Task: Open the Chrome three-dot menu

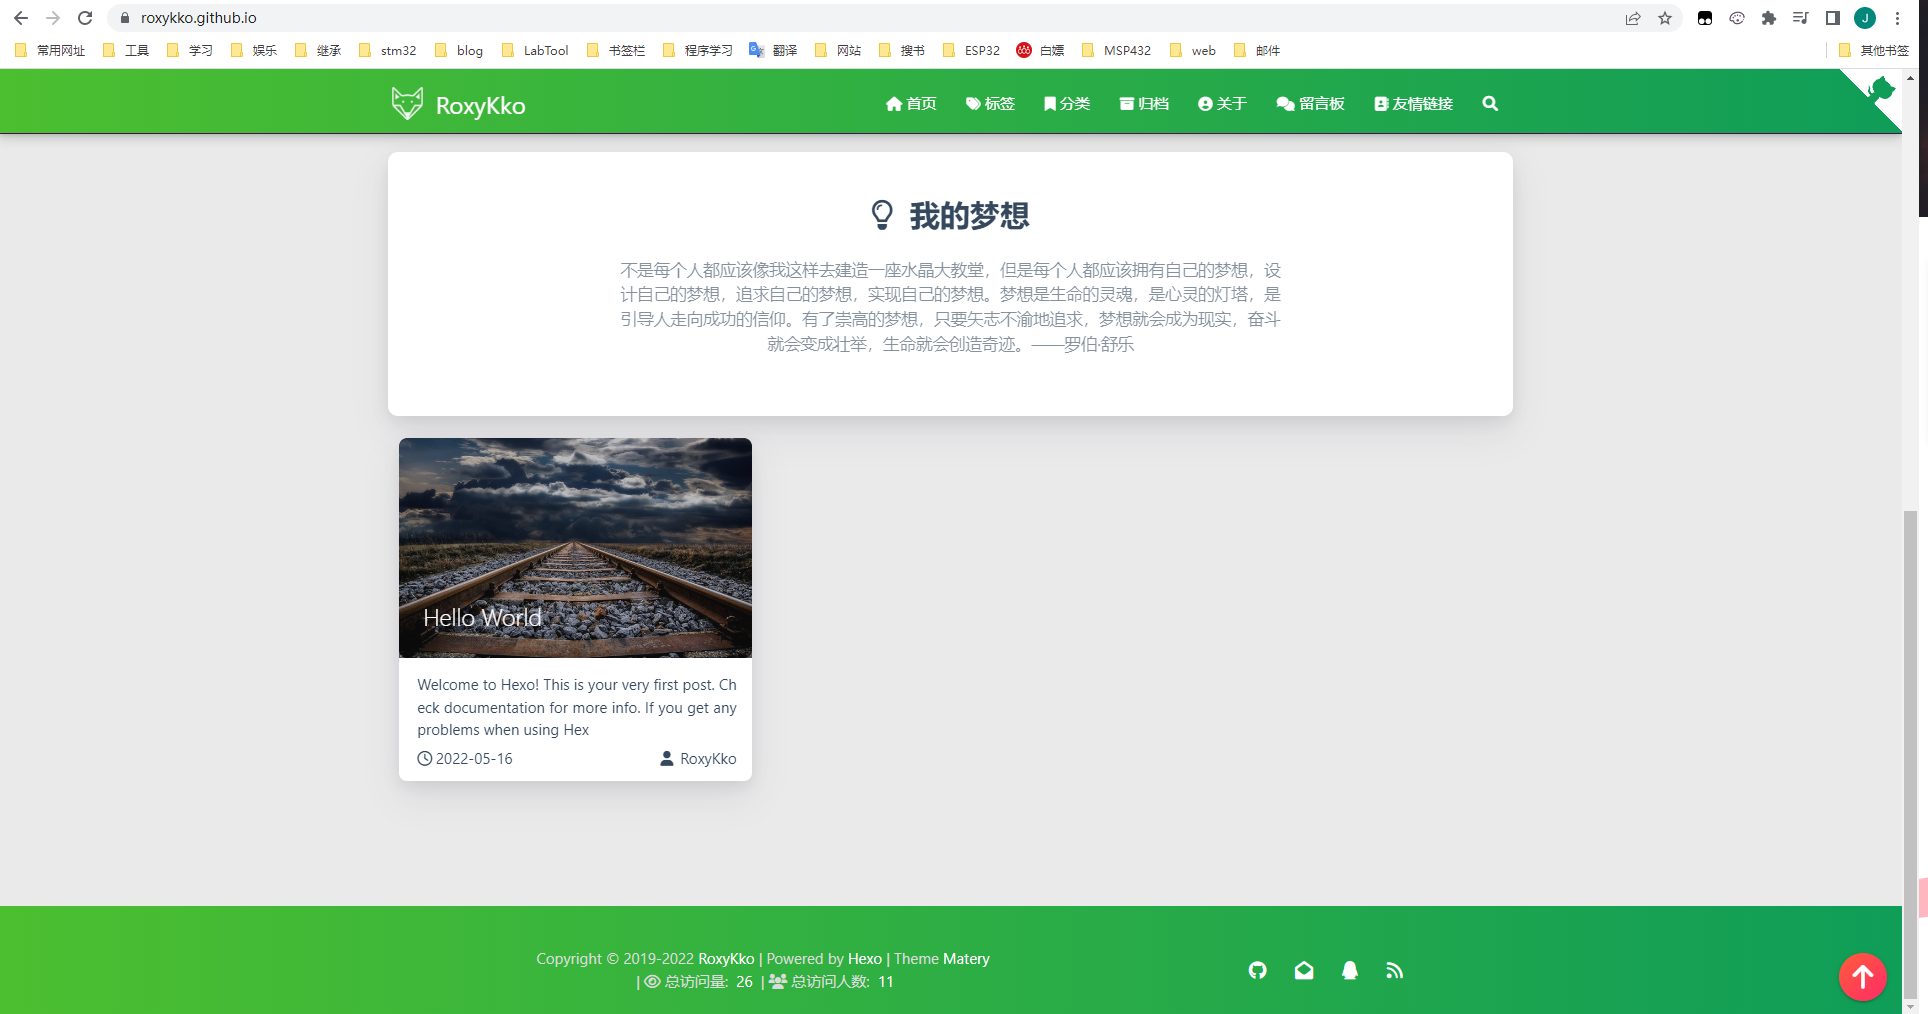Action: tap(1897, 18)
